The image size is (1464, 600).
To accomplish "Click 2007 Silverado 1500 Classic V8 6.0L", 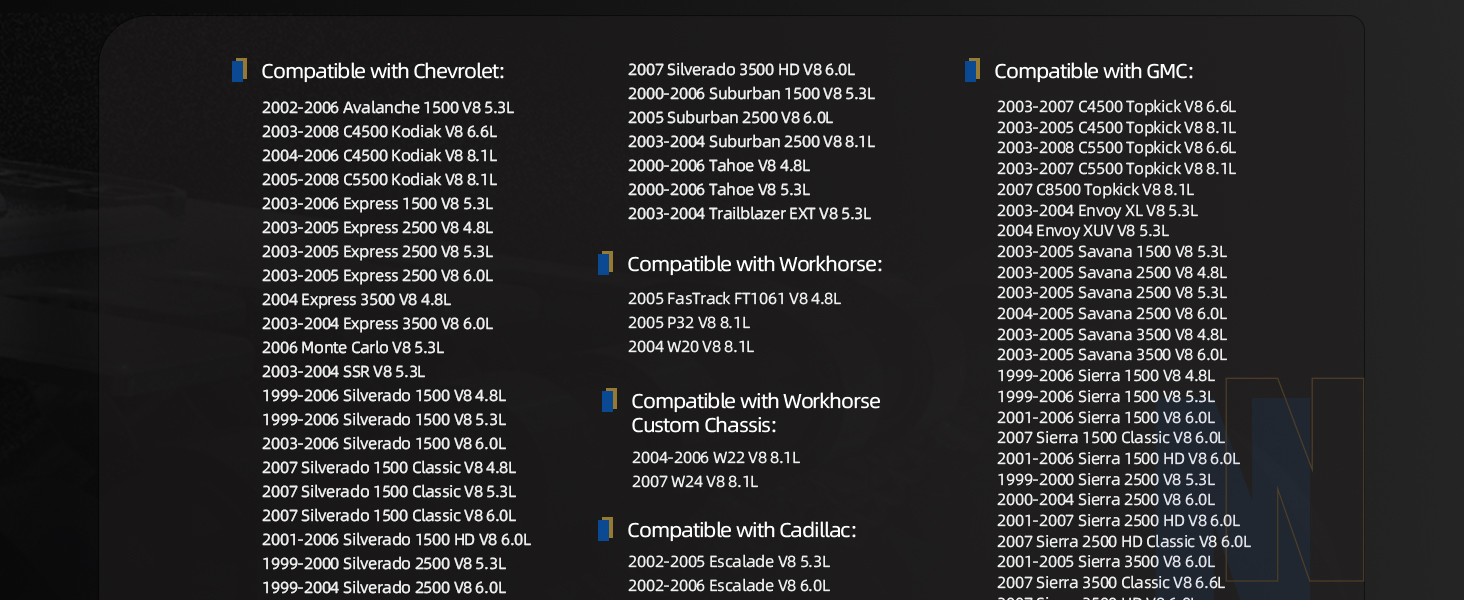I will (389, 515).
